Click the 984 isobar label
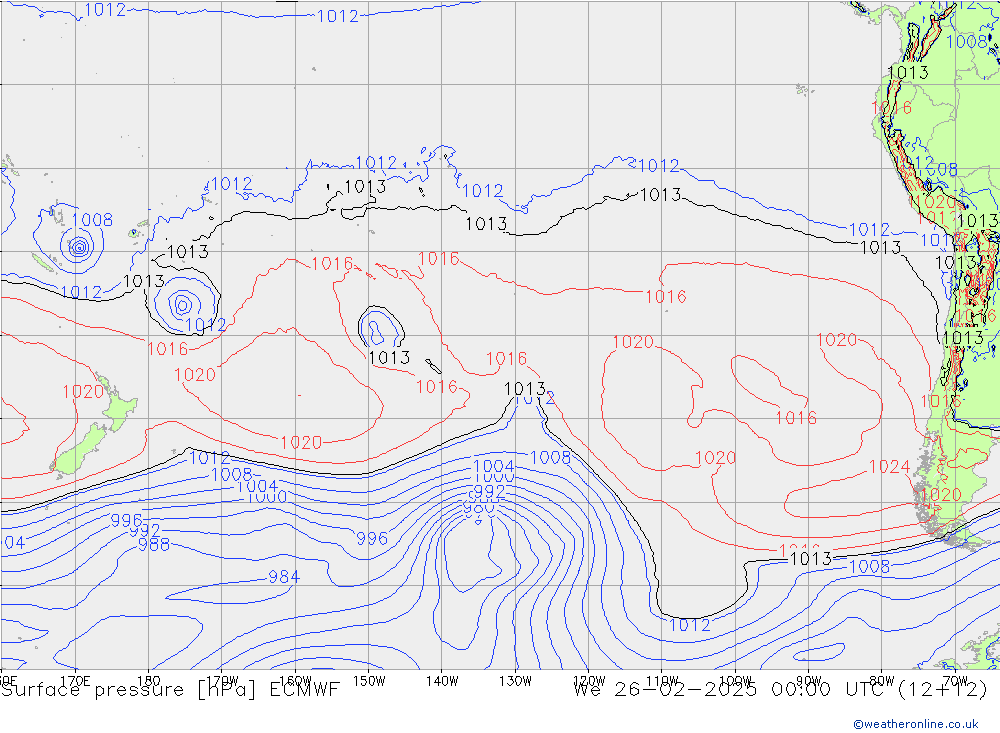 [x=283, y=577]
